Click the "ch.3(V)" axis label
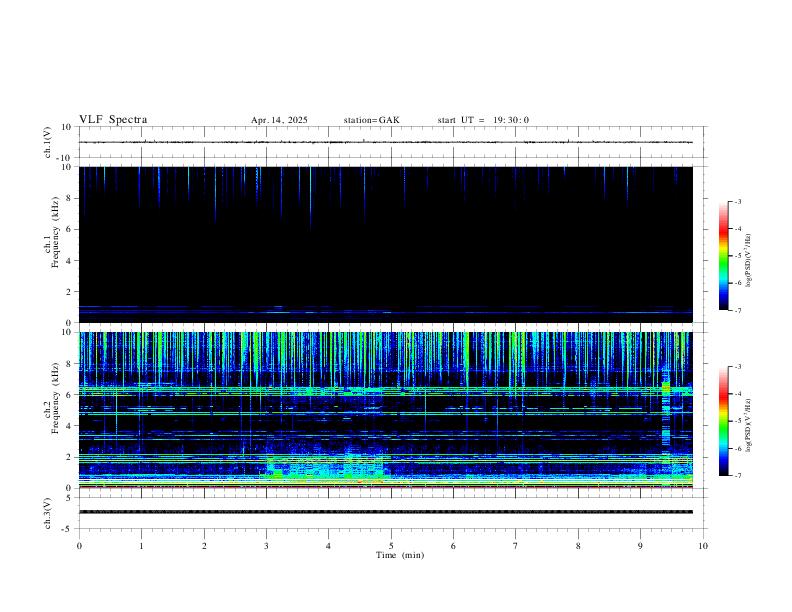 coord(48,513)
